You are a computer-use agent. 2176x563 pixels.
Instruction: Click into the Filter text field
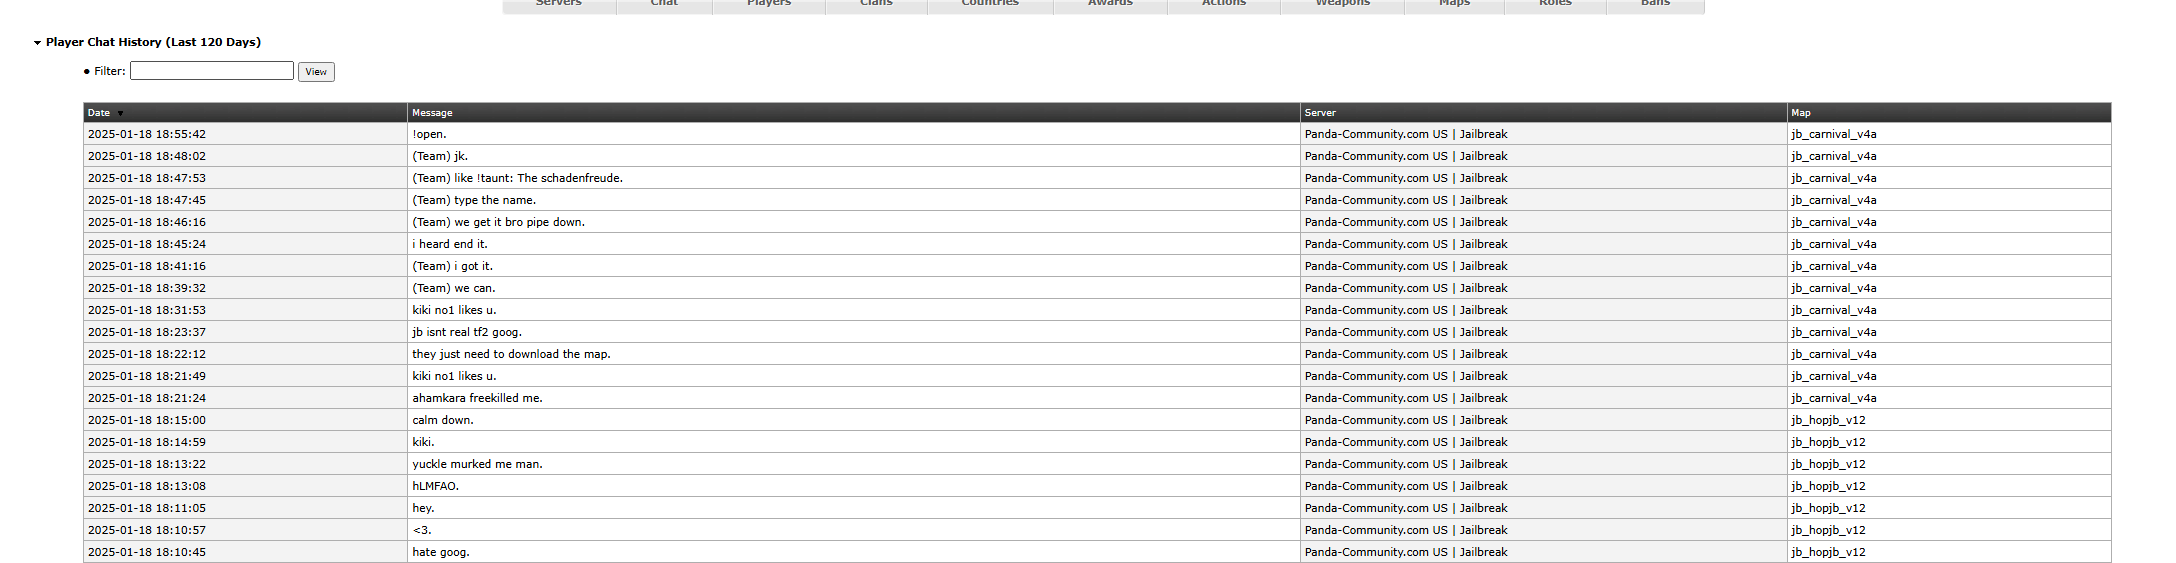211,71
